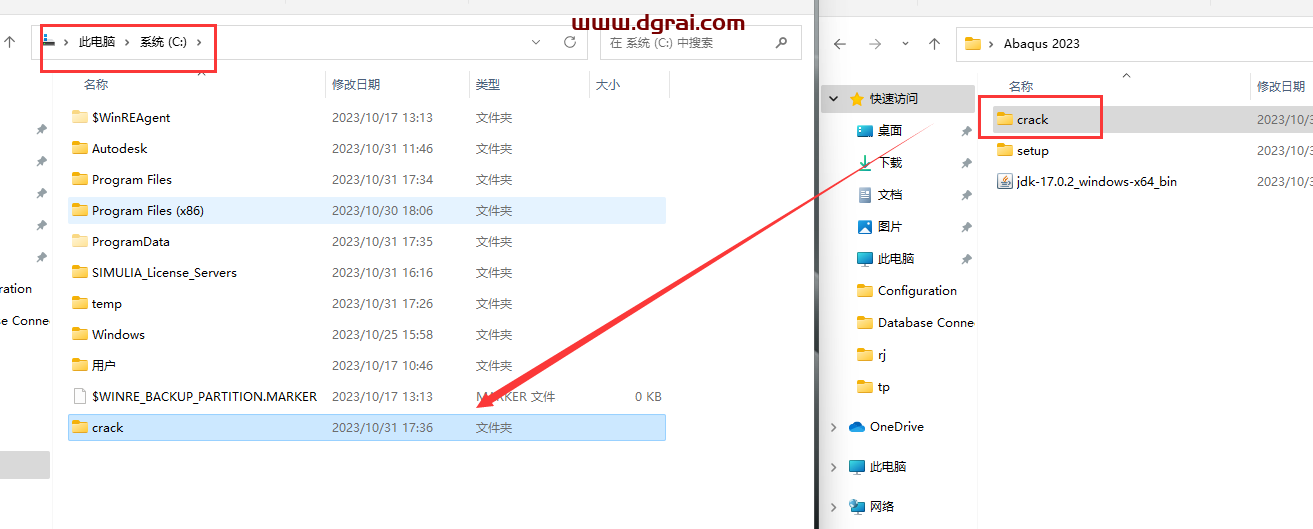This screenshot has height=529, width=1313.
Task: Open 桌面 in quick access sidebar
Action: tap(890, 130)
